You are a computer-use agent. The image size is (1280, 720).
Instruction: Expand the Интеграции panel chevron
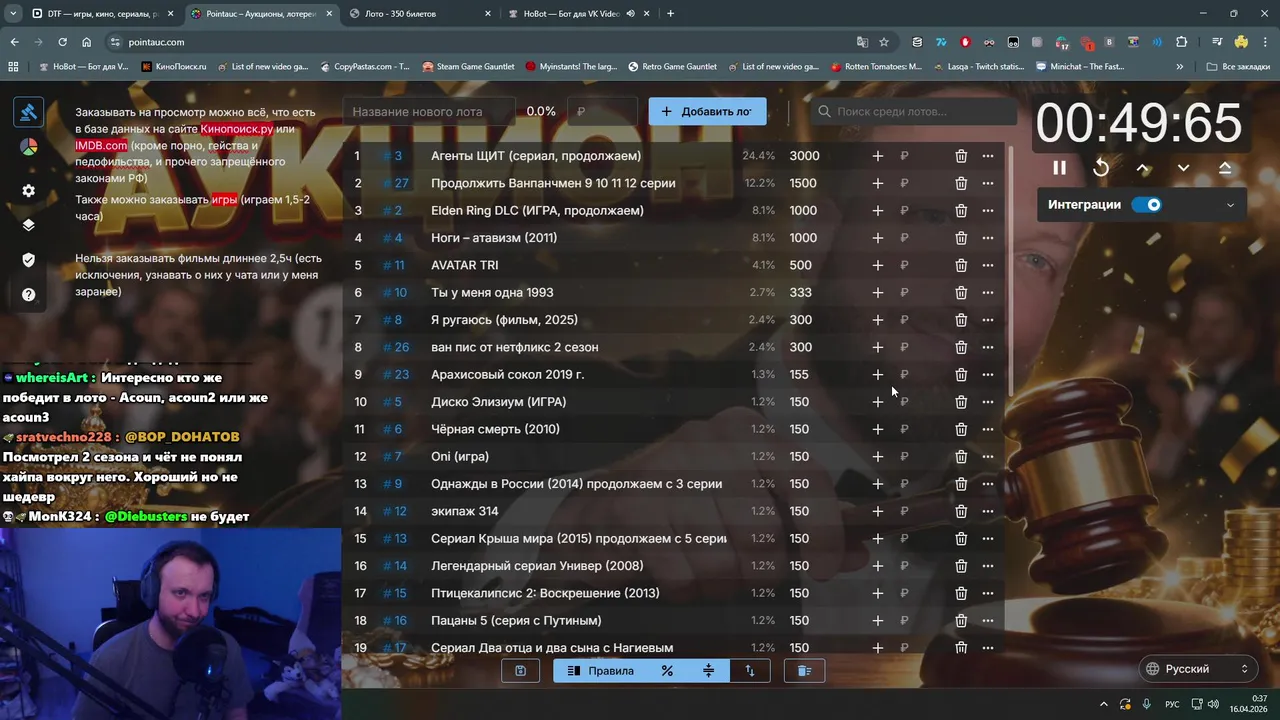click(x=1230, y=205)
